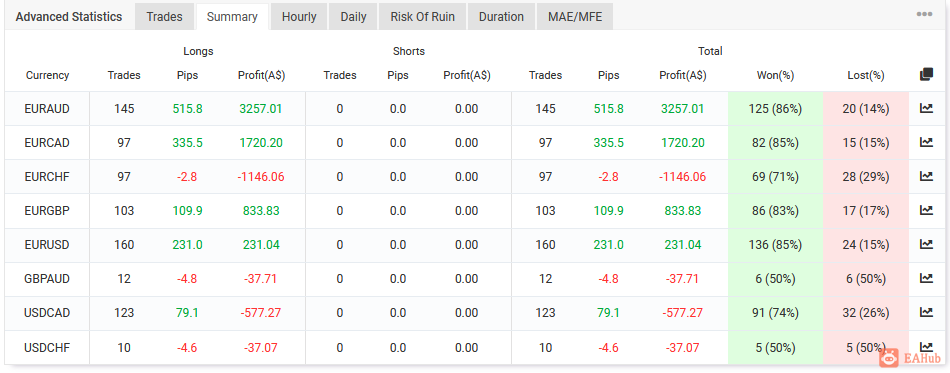Image resolution: width=950 pixels, height=373 pixels.
Task: Click the 86 (83%) won cell
Action: point(776,211)
